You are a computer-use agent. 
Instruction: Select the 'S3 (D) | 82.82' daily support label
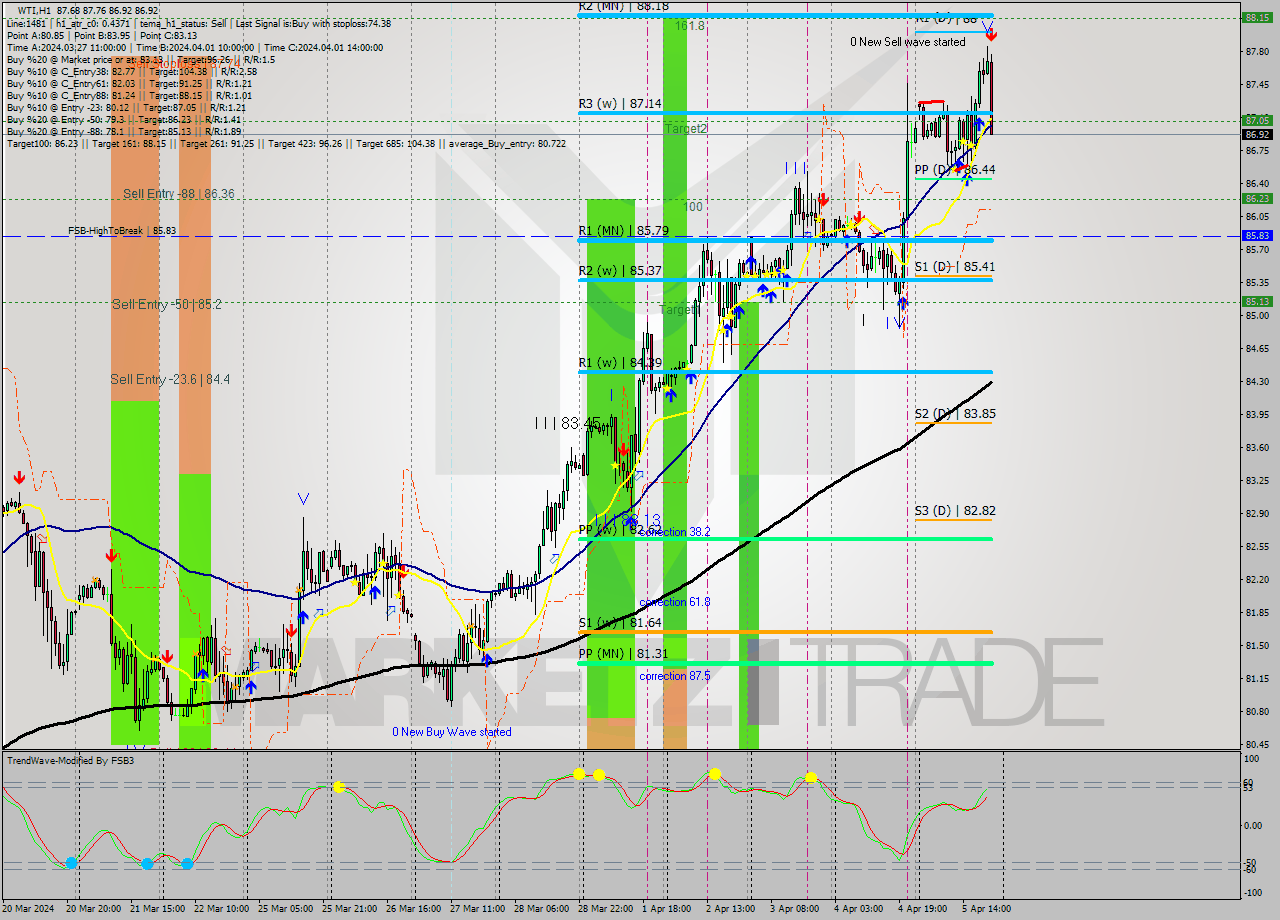coord(955,510)
